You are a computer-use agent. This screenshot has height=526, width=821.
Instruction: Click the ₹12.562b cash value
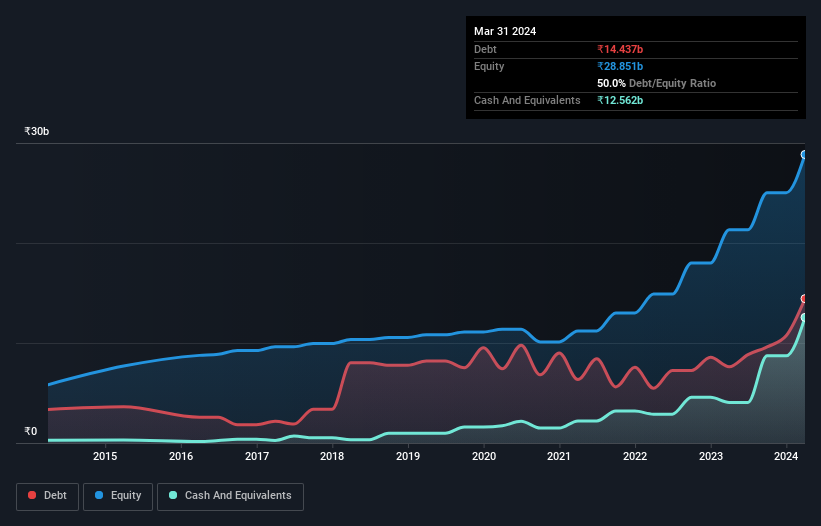click(620, 100)
